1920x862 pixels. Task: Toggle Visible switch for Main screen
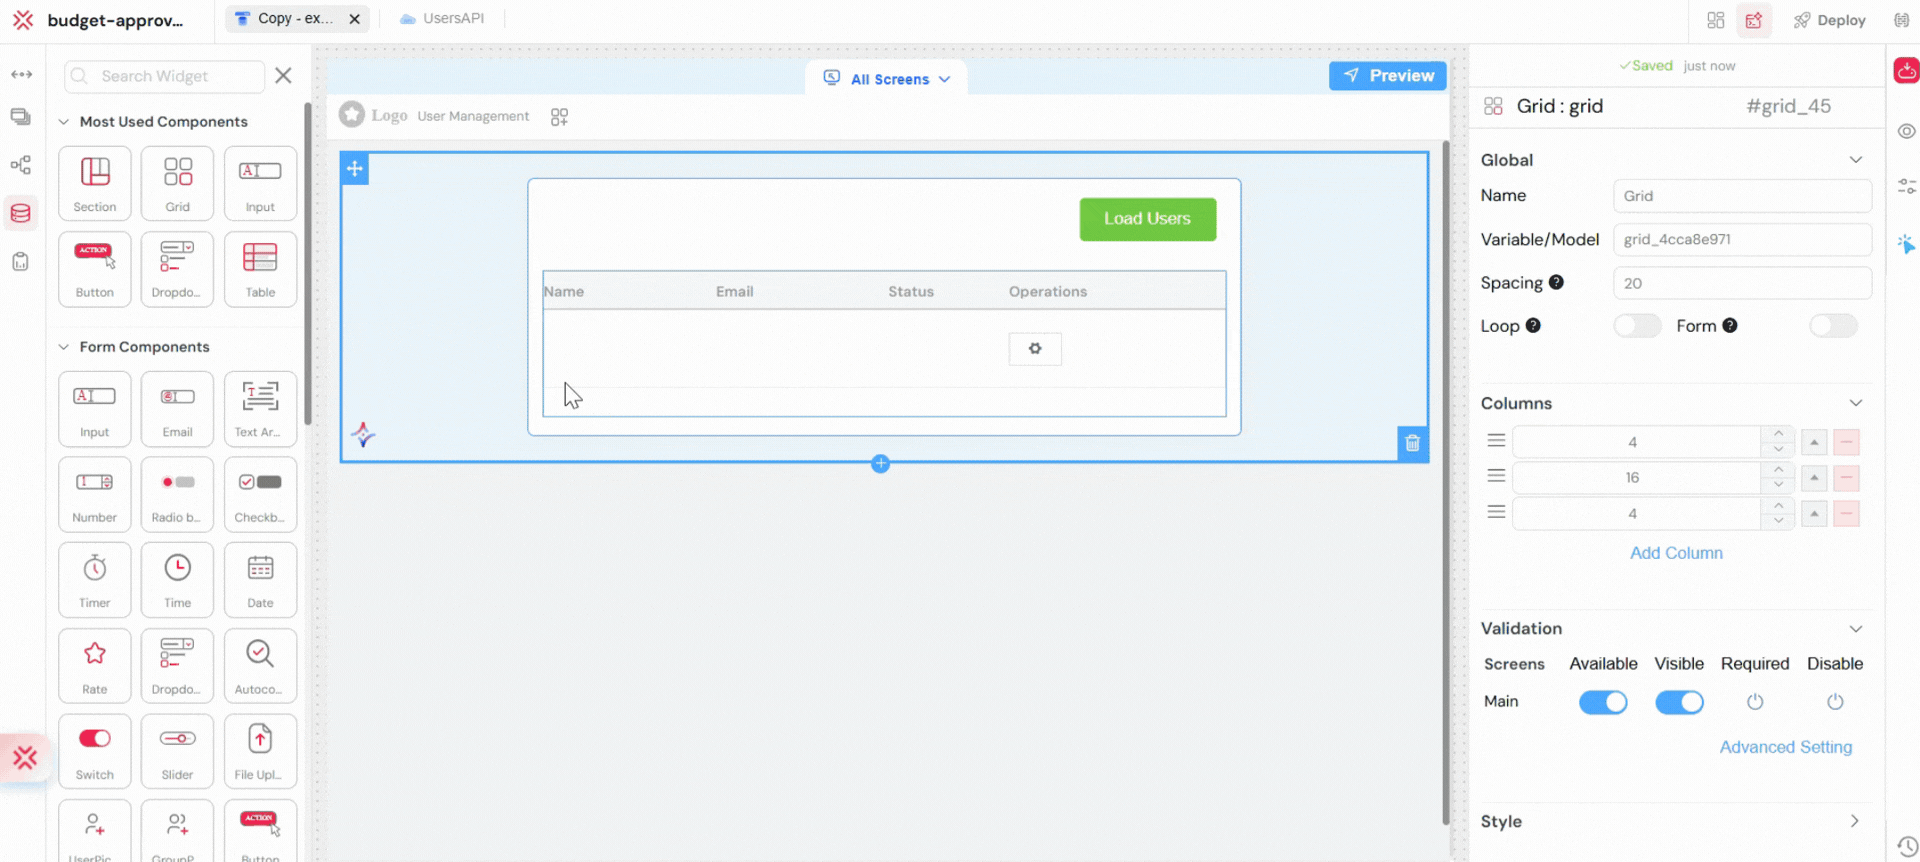(x=1679, y=702)
